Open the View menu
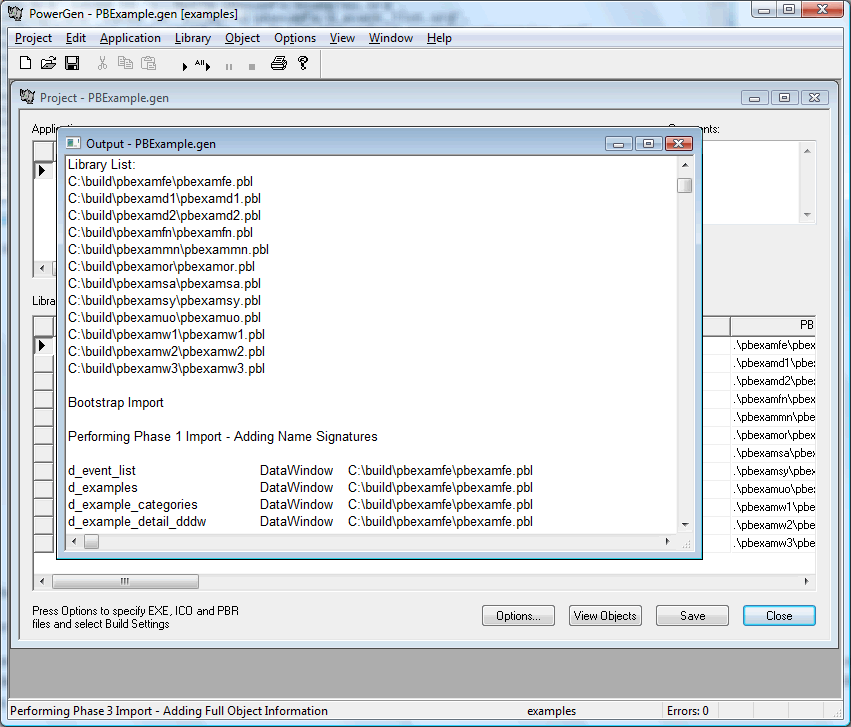The width and height of the screenshot is (851, 727). click(x=342, y=38)
